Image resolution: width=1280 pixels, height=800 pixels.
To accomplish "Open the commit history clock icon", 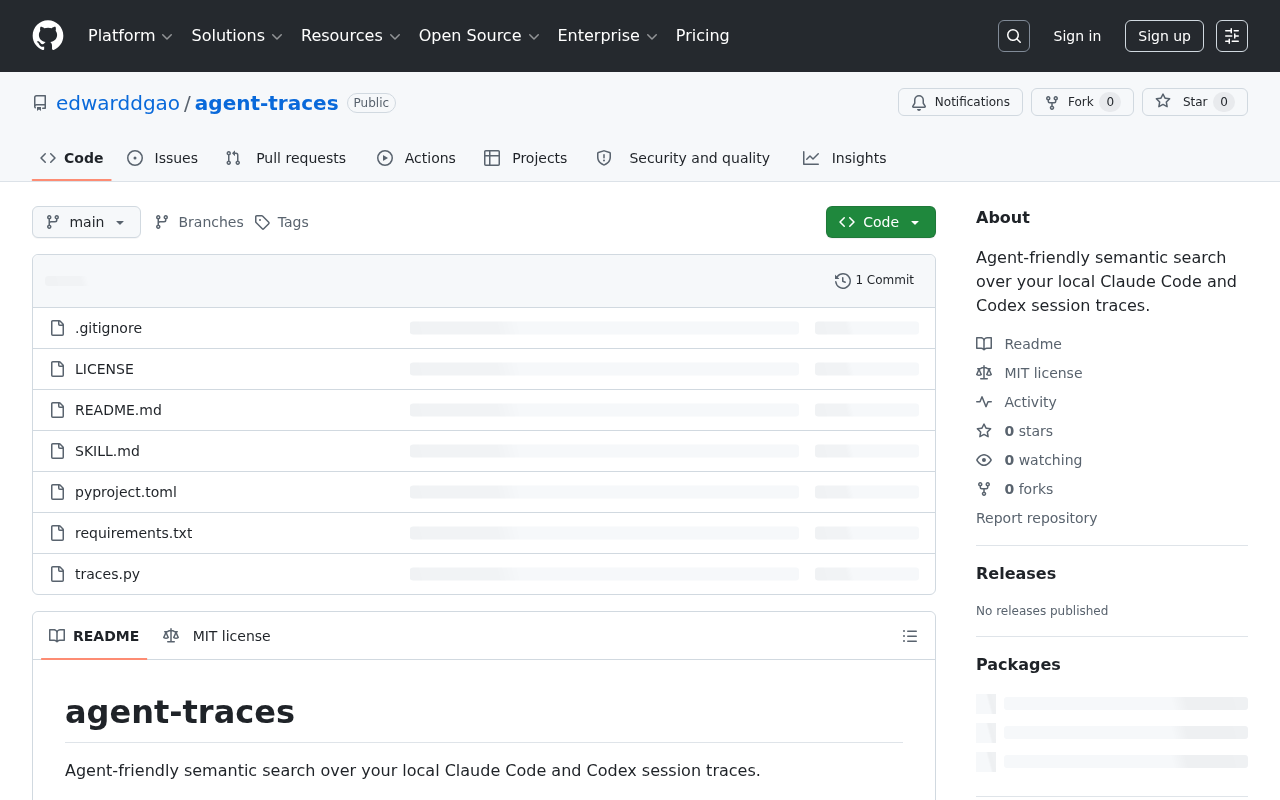I will (843, 281).
